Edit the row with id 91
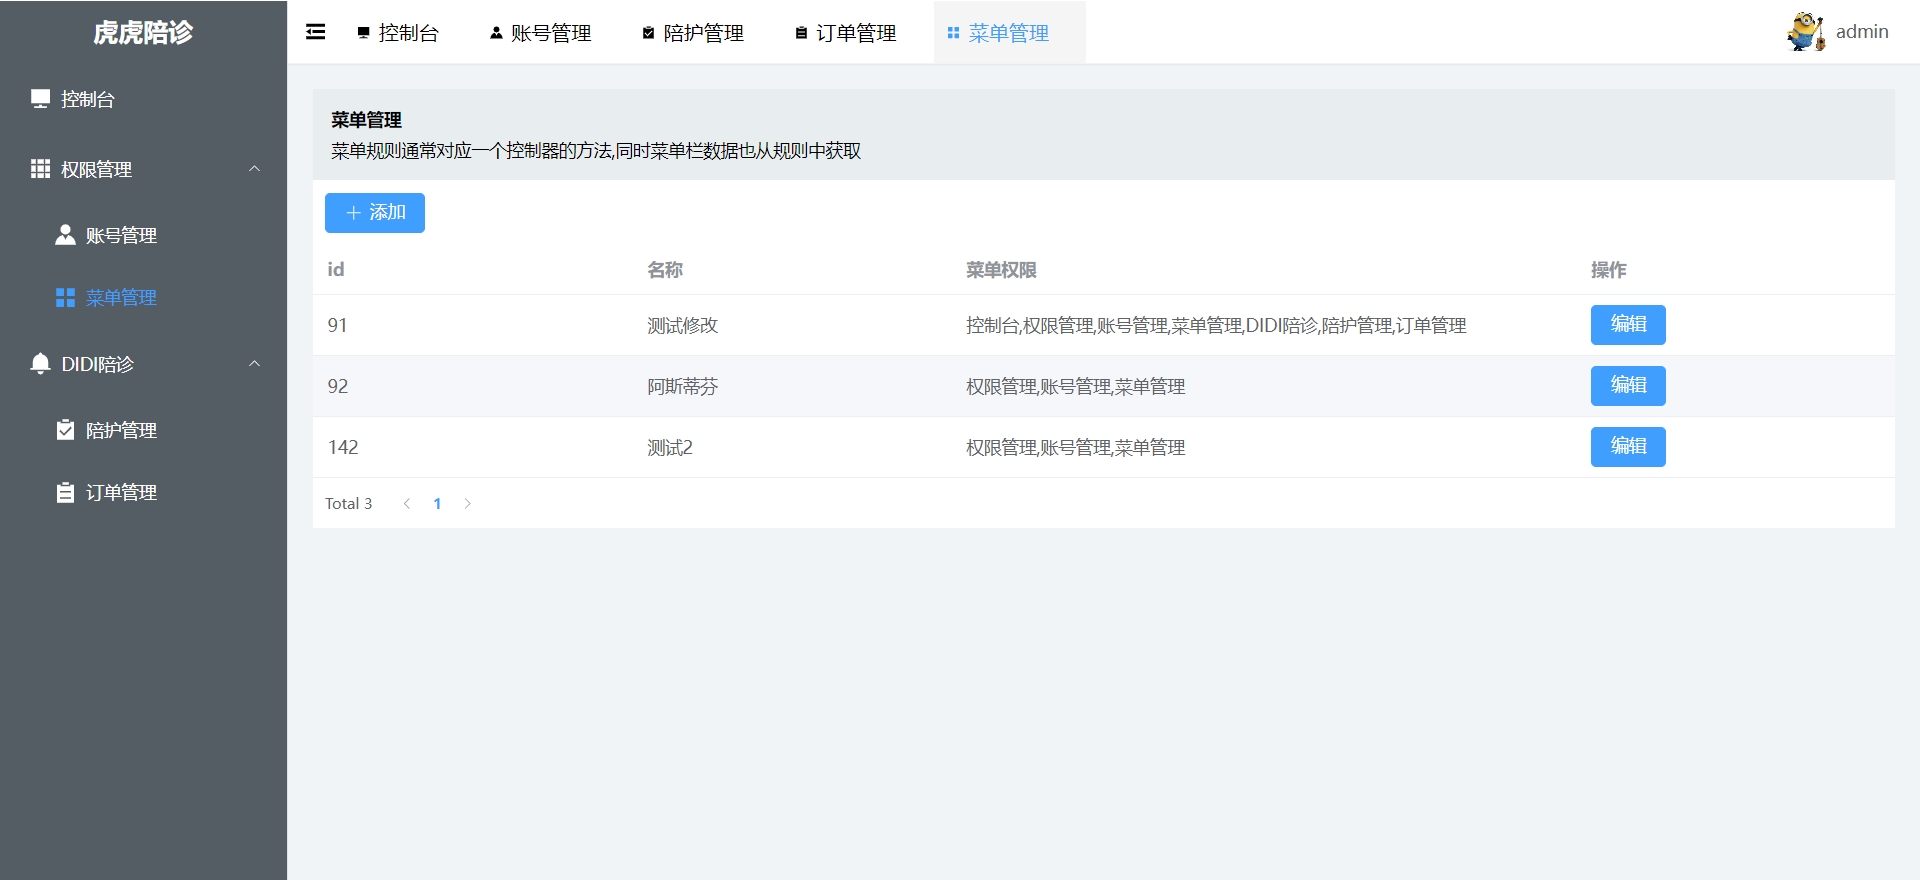 pyautogui.click(x=1627, y=325)
